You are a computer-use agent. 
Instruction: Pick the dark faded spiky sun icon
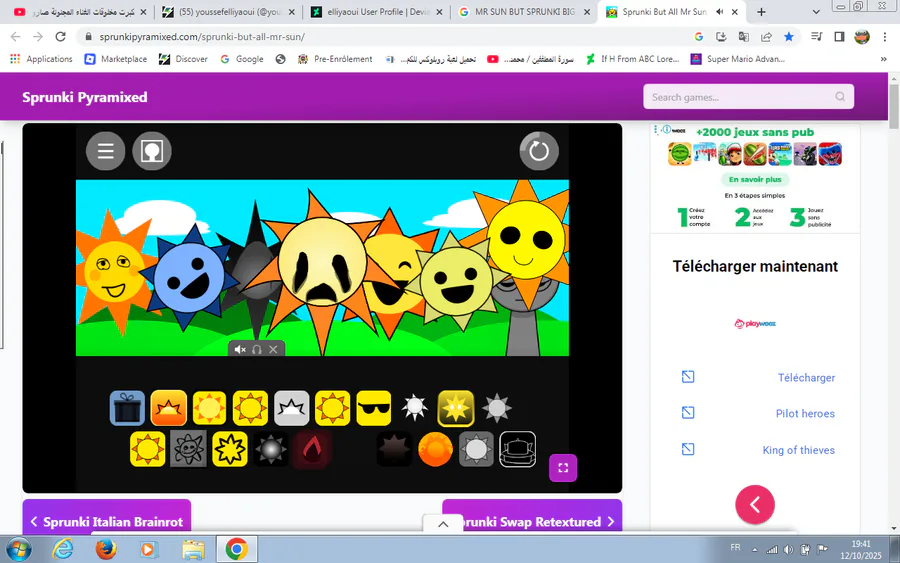point(394,449)
